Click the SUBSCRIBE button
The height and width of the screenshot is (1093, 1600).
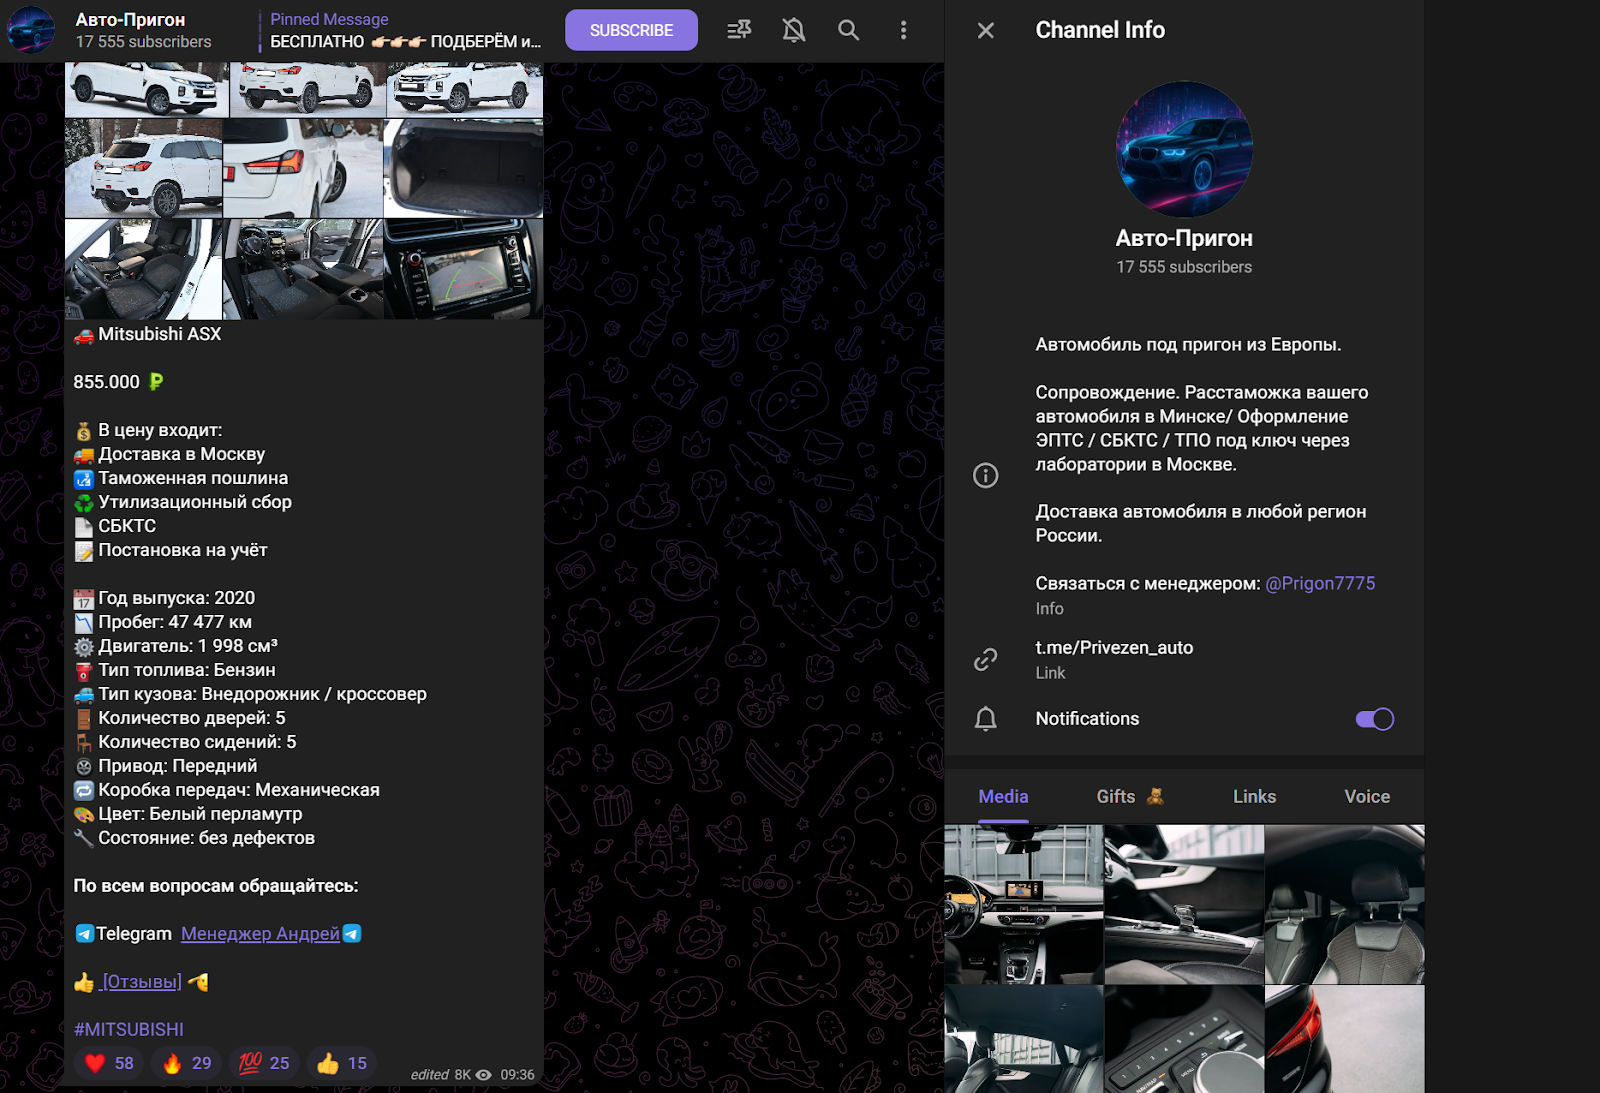[x=631, y=30]
